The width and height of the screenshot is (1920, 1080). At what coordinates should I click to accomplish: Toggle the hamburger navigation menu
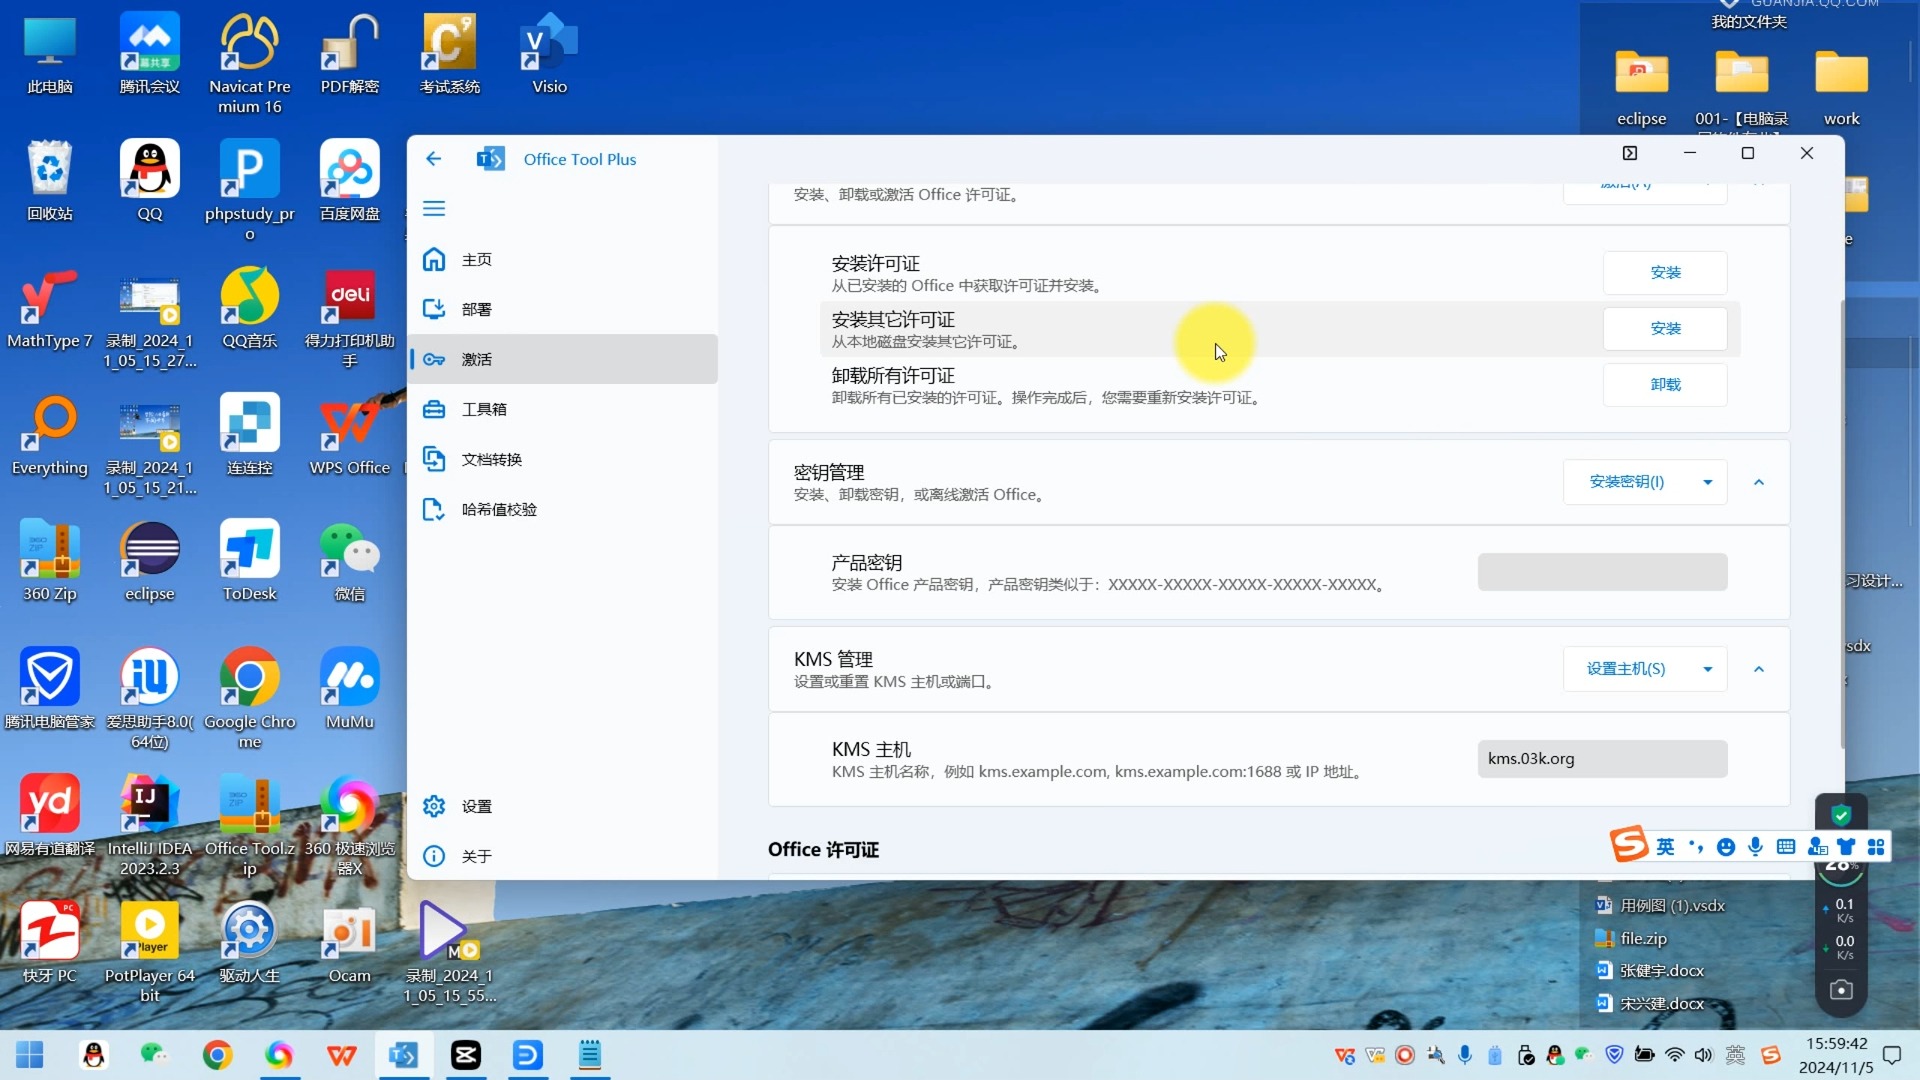[x=433, y=208]
